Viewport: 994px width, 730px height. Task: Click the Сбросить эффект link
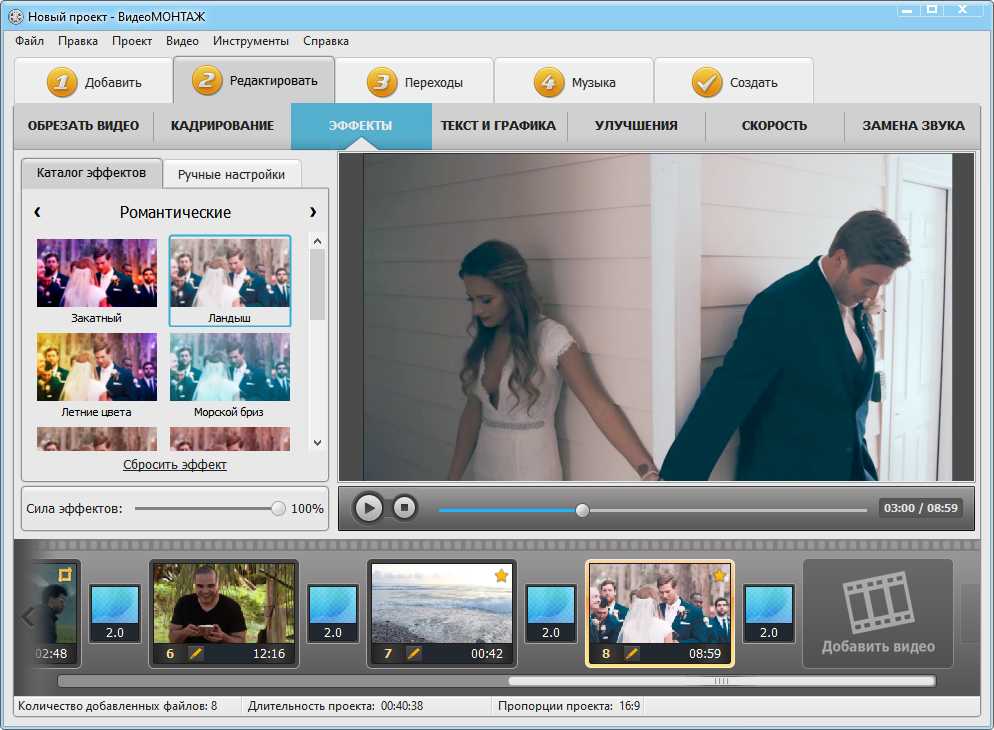click(174, 464)
